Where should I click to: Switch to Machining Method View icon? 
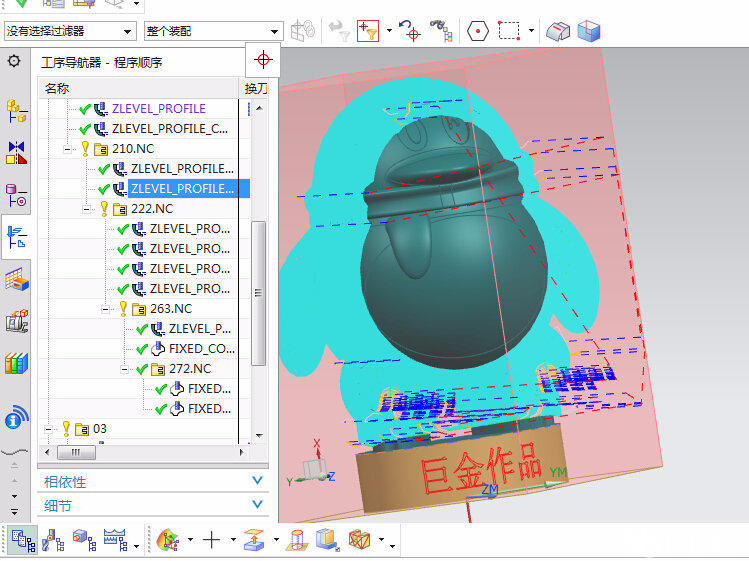tap(116, 540)
